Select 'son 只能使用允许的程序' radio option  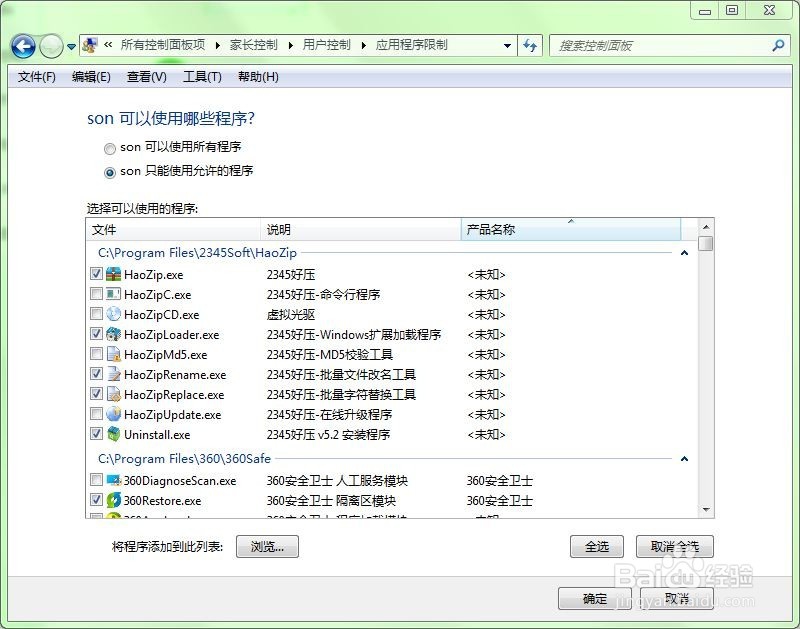pyautogui.click(x=110, y=173)
